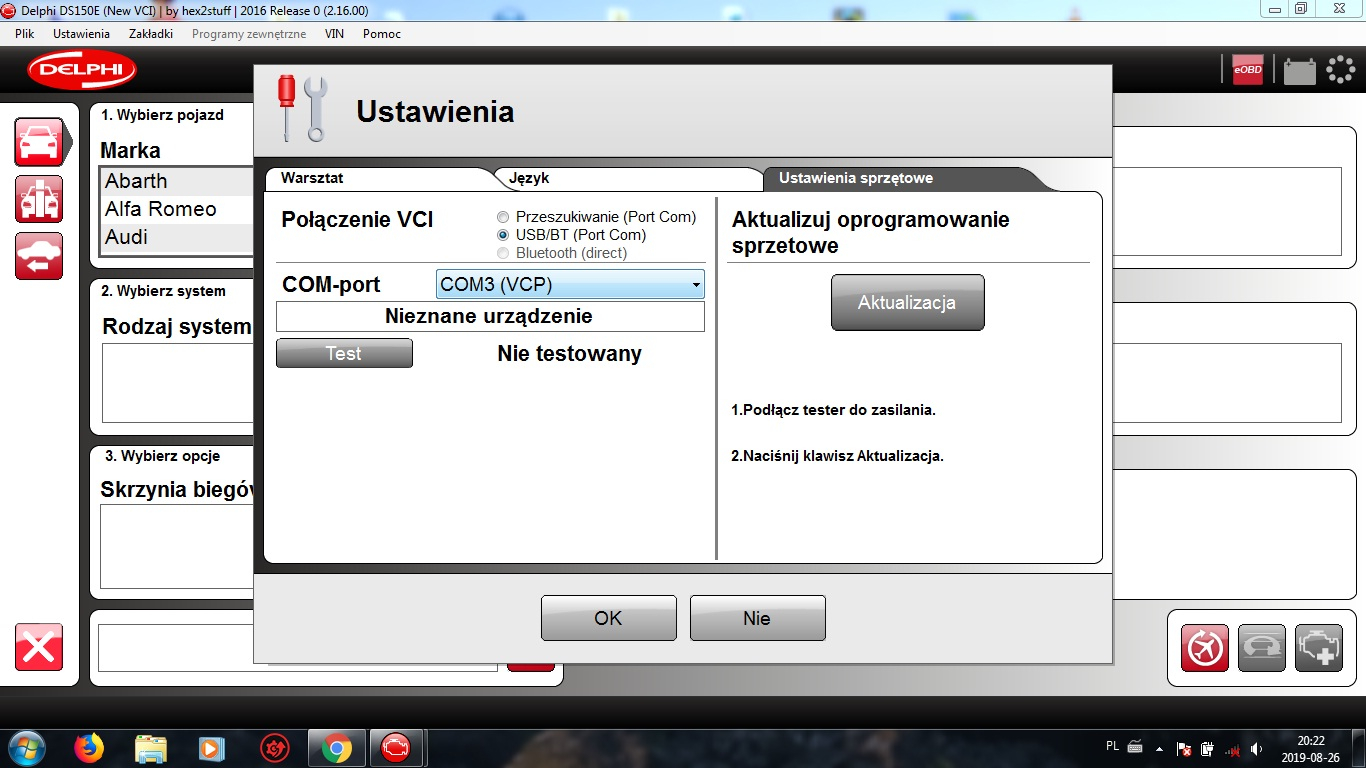This screenshot has height=768, width=1366.
Task: Select Bluetooth (direct) radio option
Action: (503, 253)
